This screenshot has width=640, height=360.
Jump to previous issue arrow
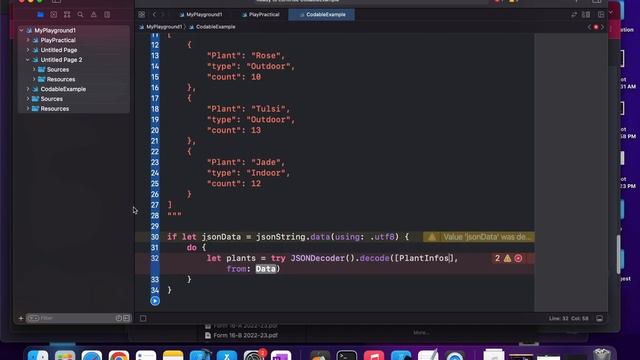tap(589, 27)
